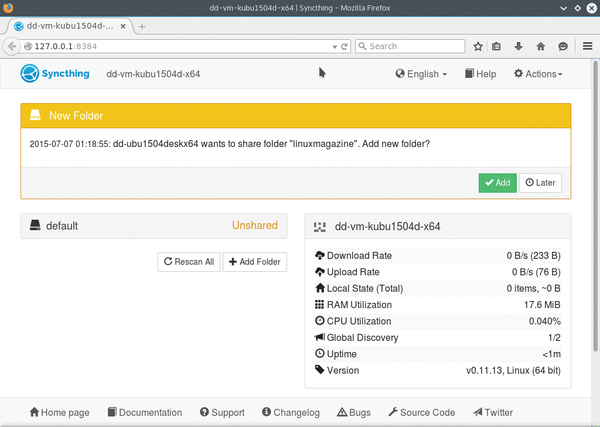The image size is (600, 427).
Task: Click the Version tag icon
Action: click(320, 370)
